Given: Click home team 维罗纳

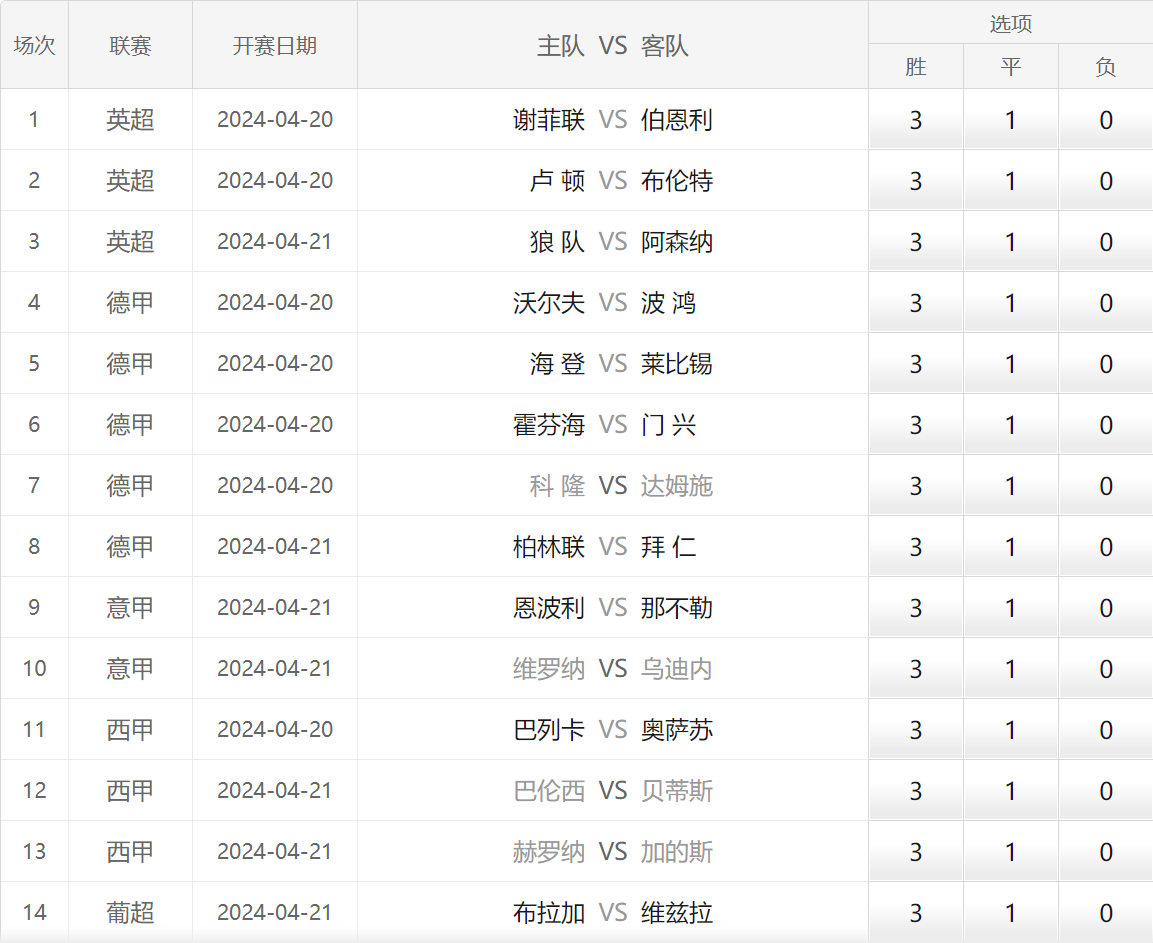Looking at the screenshot, I should coord(549,669).
